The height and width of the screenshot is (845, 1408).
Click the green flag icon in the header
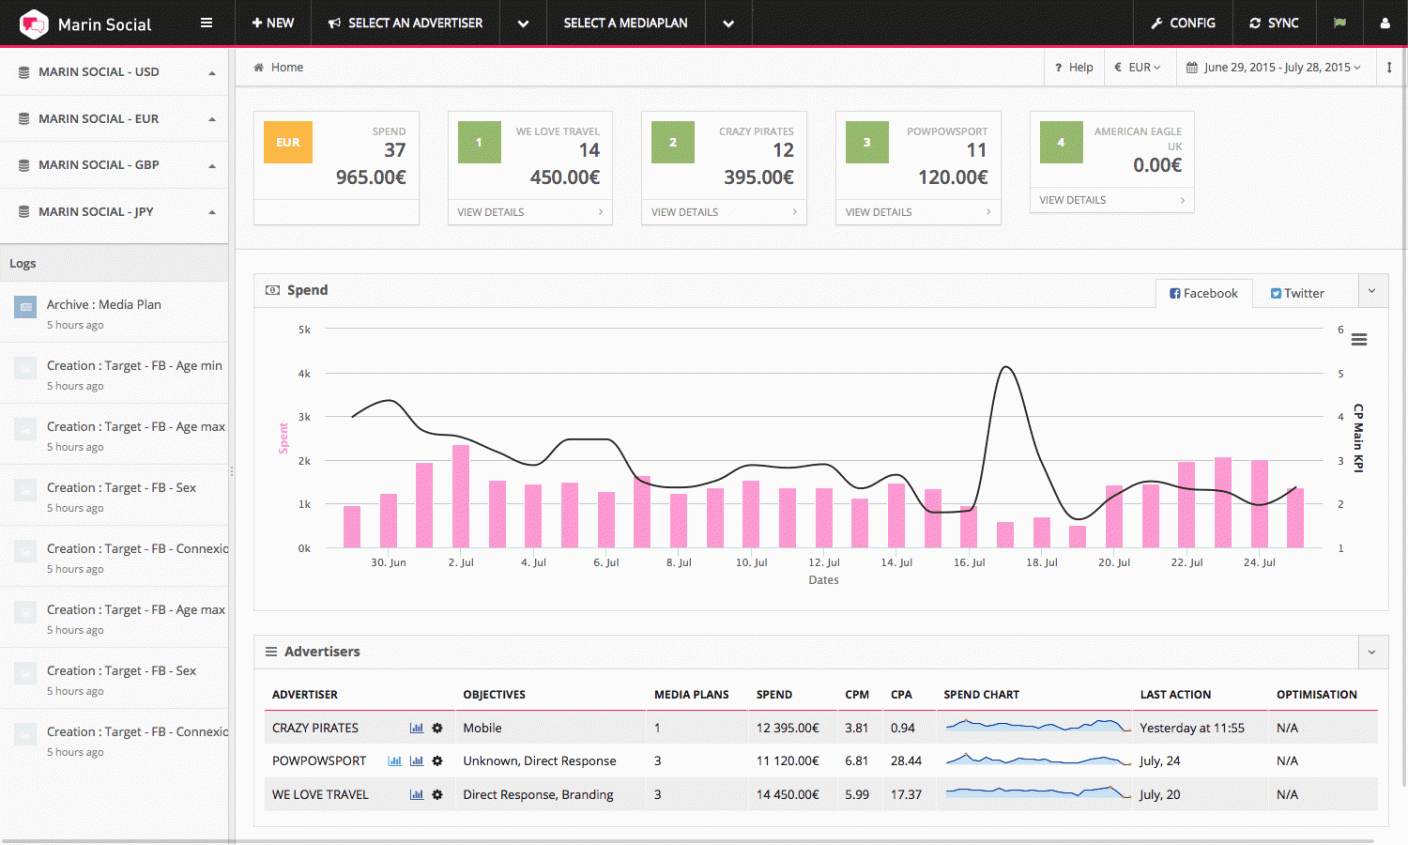click(1340, 22)
